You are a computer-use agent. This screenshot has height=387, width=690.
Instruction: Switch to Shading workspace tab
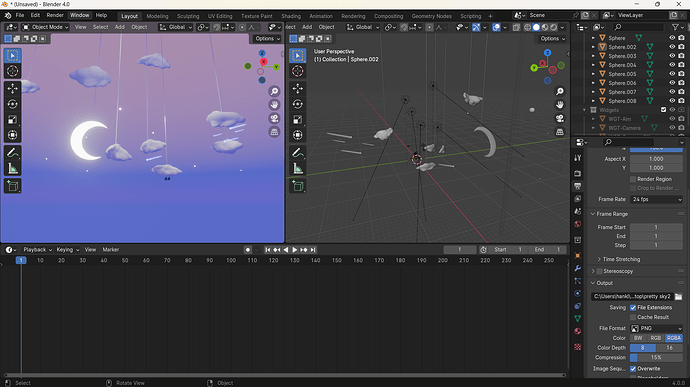291,16
